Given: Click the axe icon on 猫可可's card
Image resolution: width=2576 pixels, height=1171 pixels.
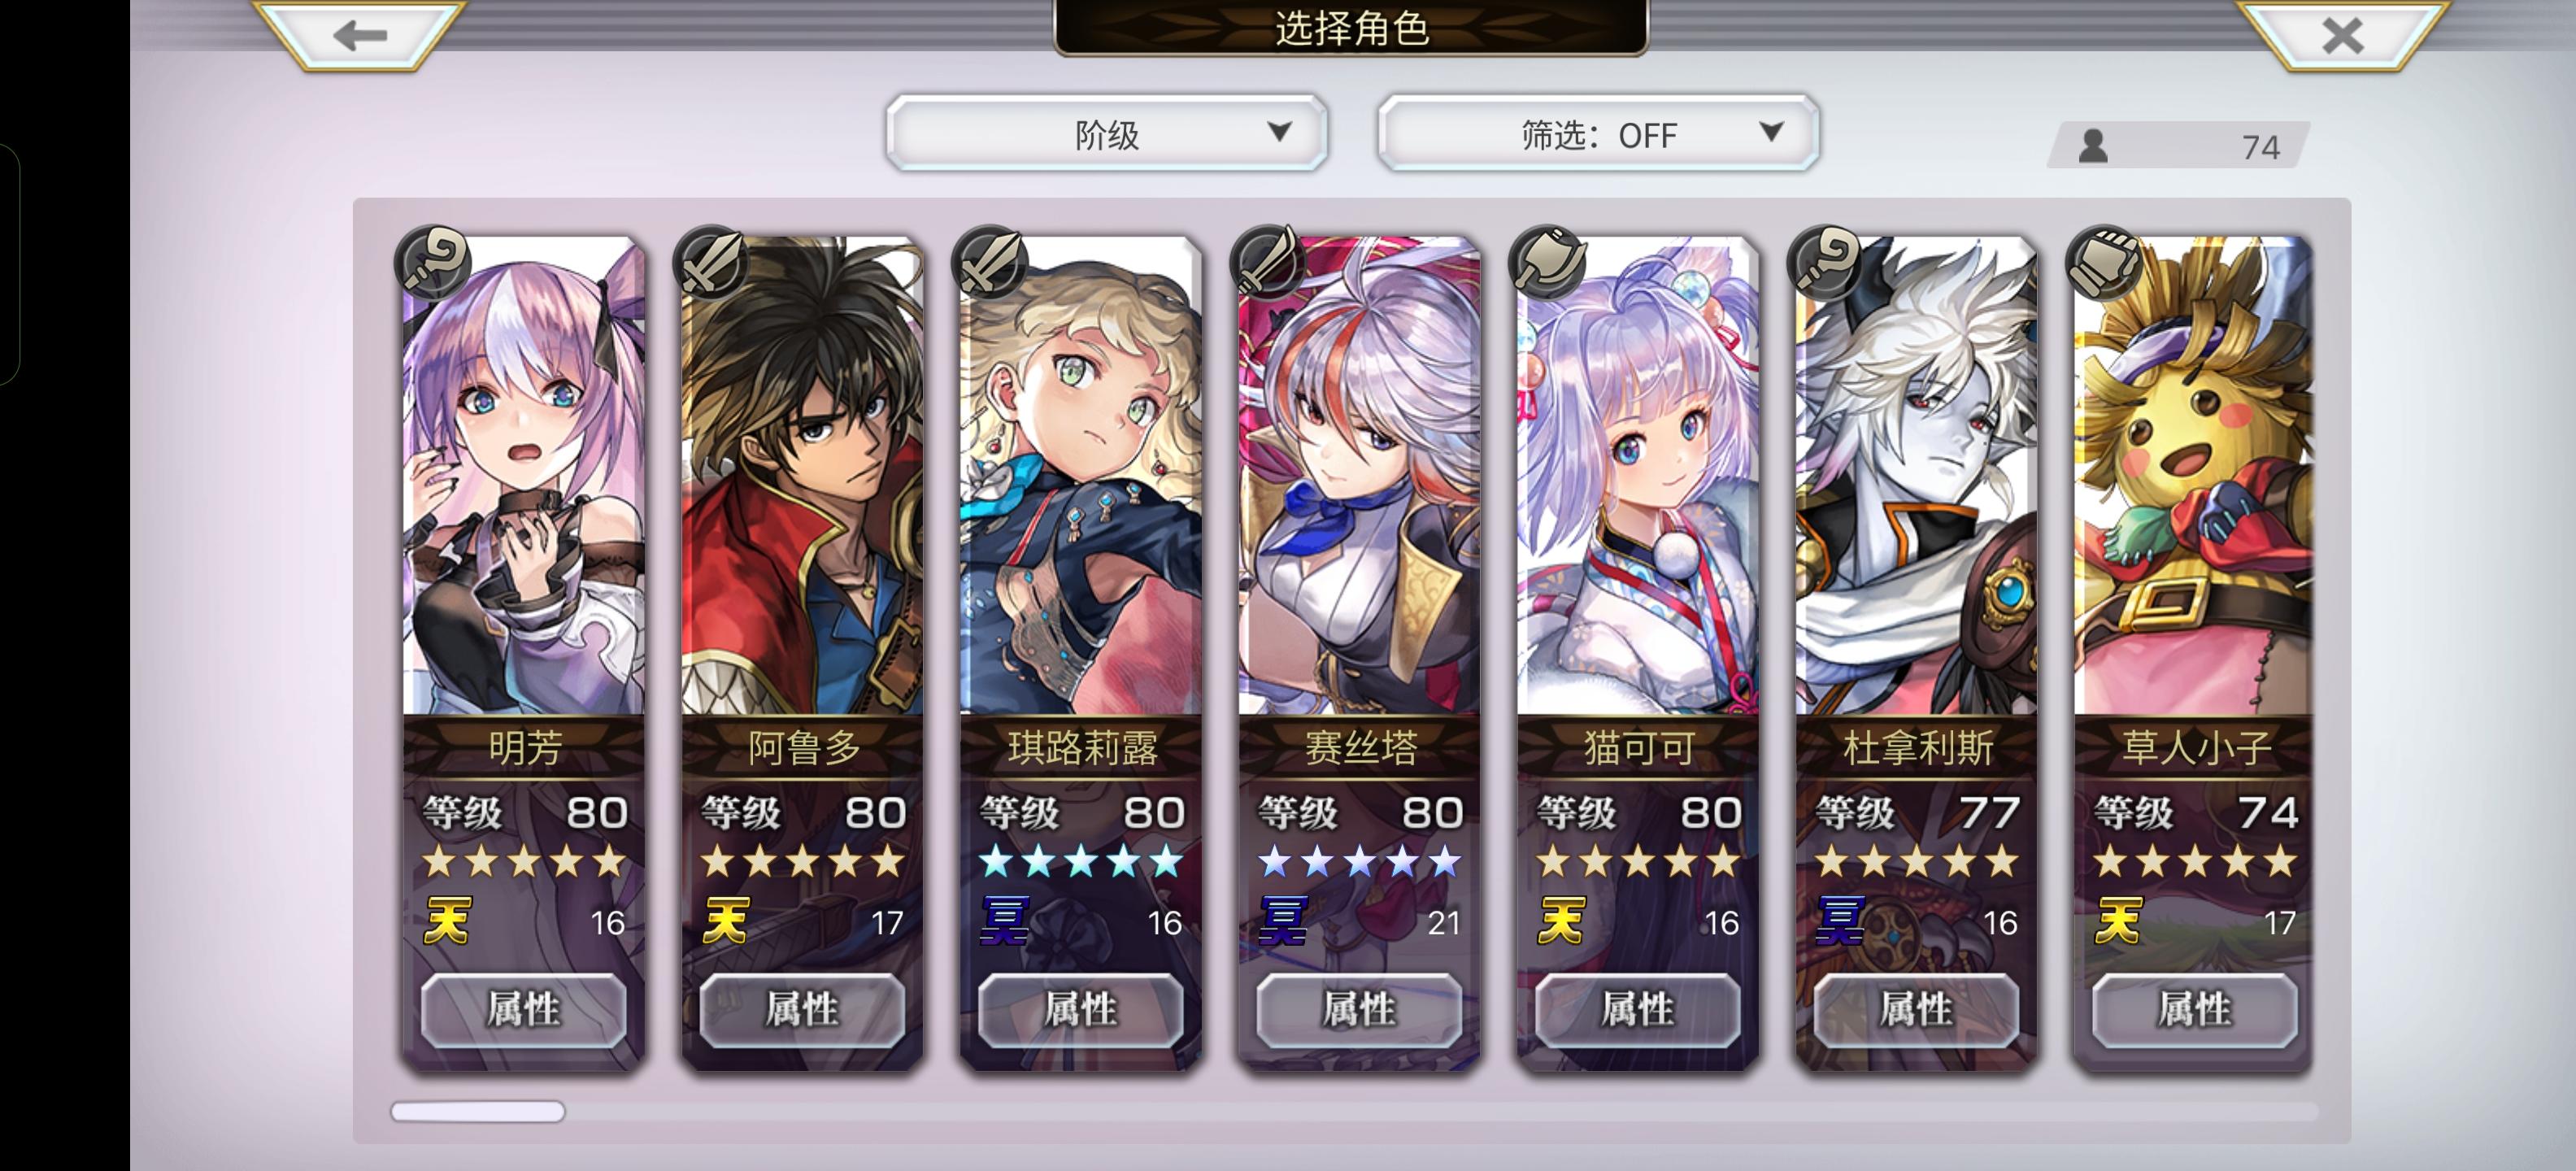Looking at the screenshot, I should coord(1548,262).
